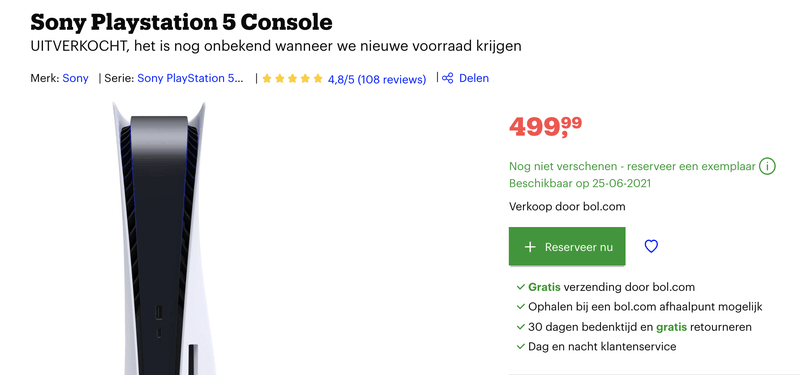Click the checkmark beside Ophalen bij afhaalpunt

[520, 307]
